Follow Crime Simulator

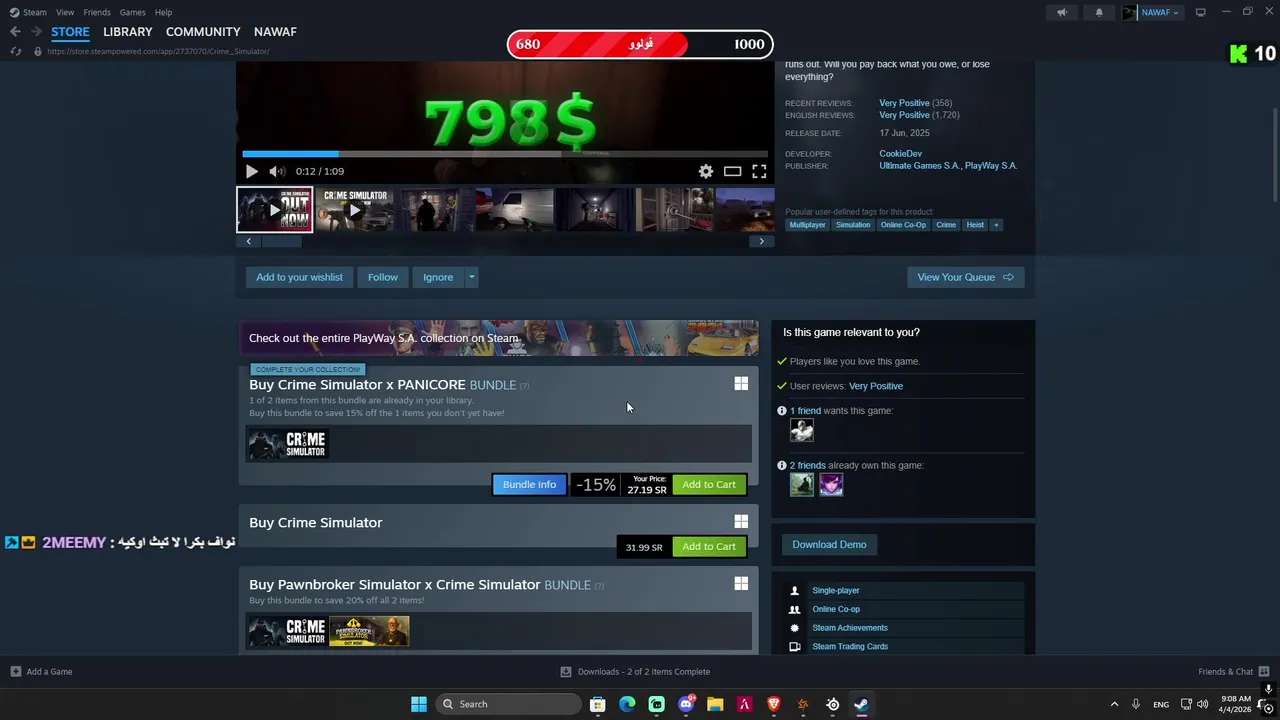click(x=383, y=277)
